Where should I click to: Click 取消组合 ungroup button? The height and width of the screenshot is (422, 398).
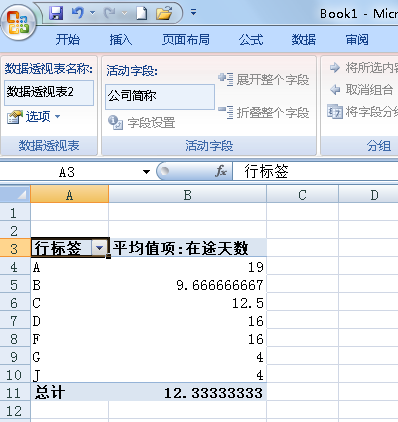point(361,90)
